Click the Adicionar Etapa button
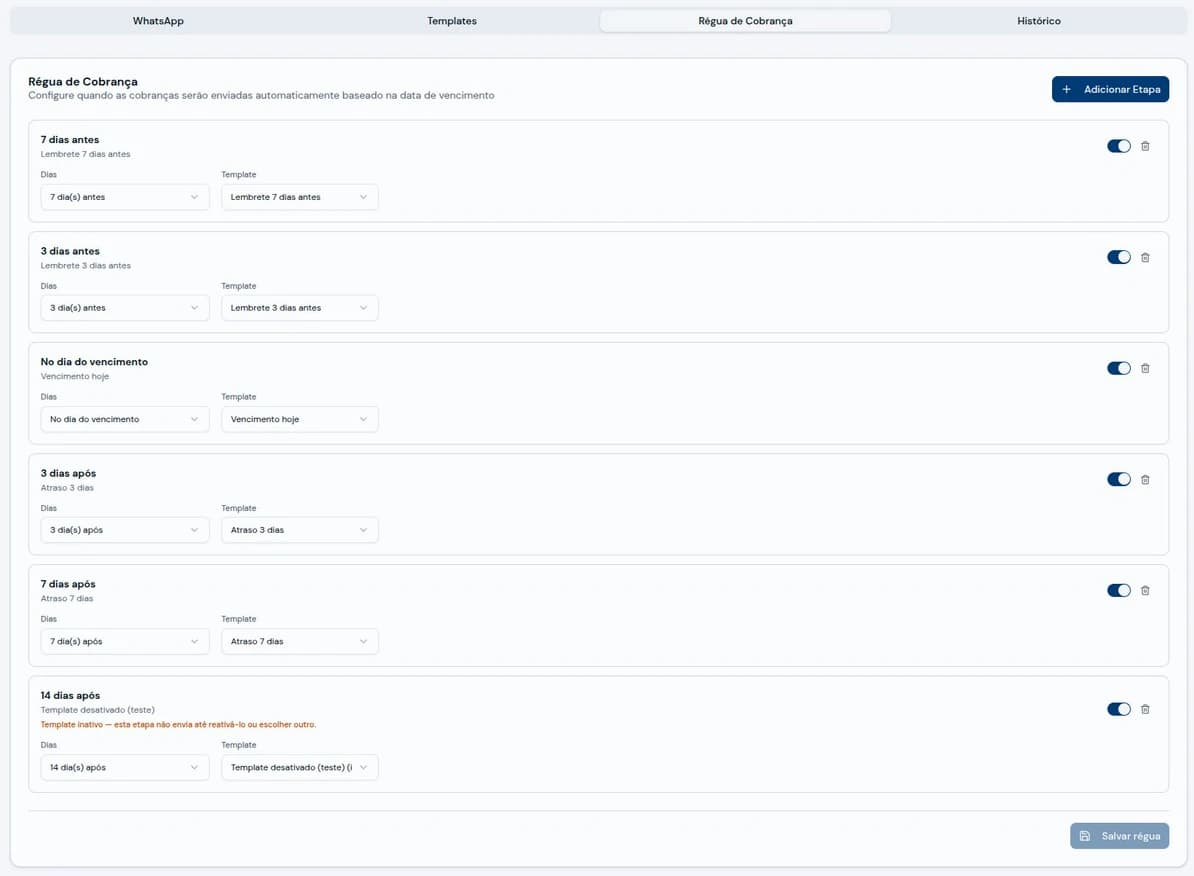The width and height of the screenshot is (1194, 876). click(x=1110, y=89)
